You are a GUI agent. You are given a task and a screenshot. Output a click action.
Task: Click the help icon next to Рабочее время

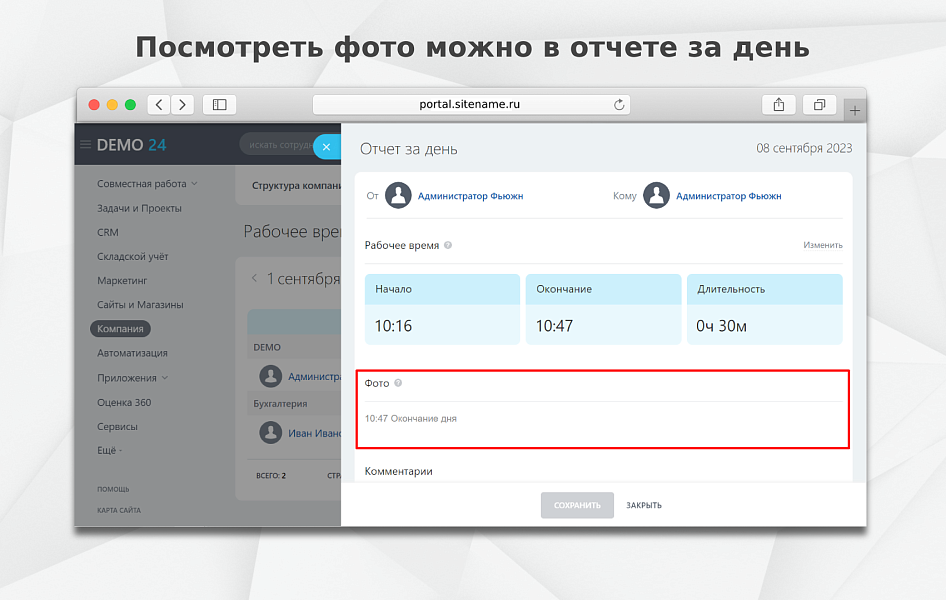pyautogui.click(x=448, y=245)
